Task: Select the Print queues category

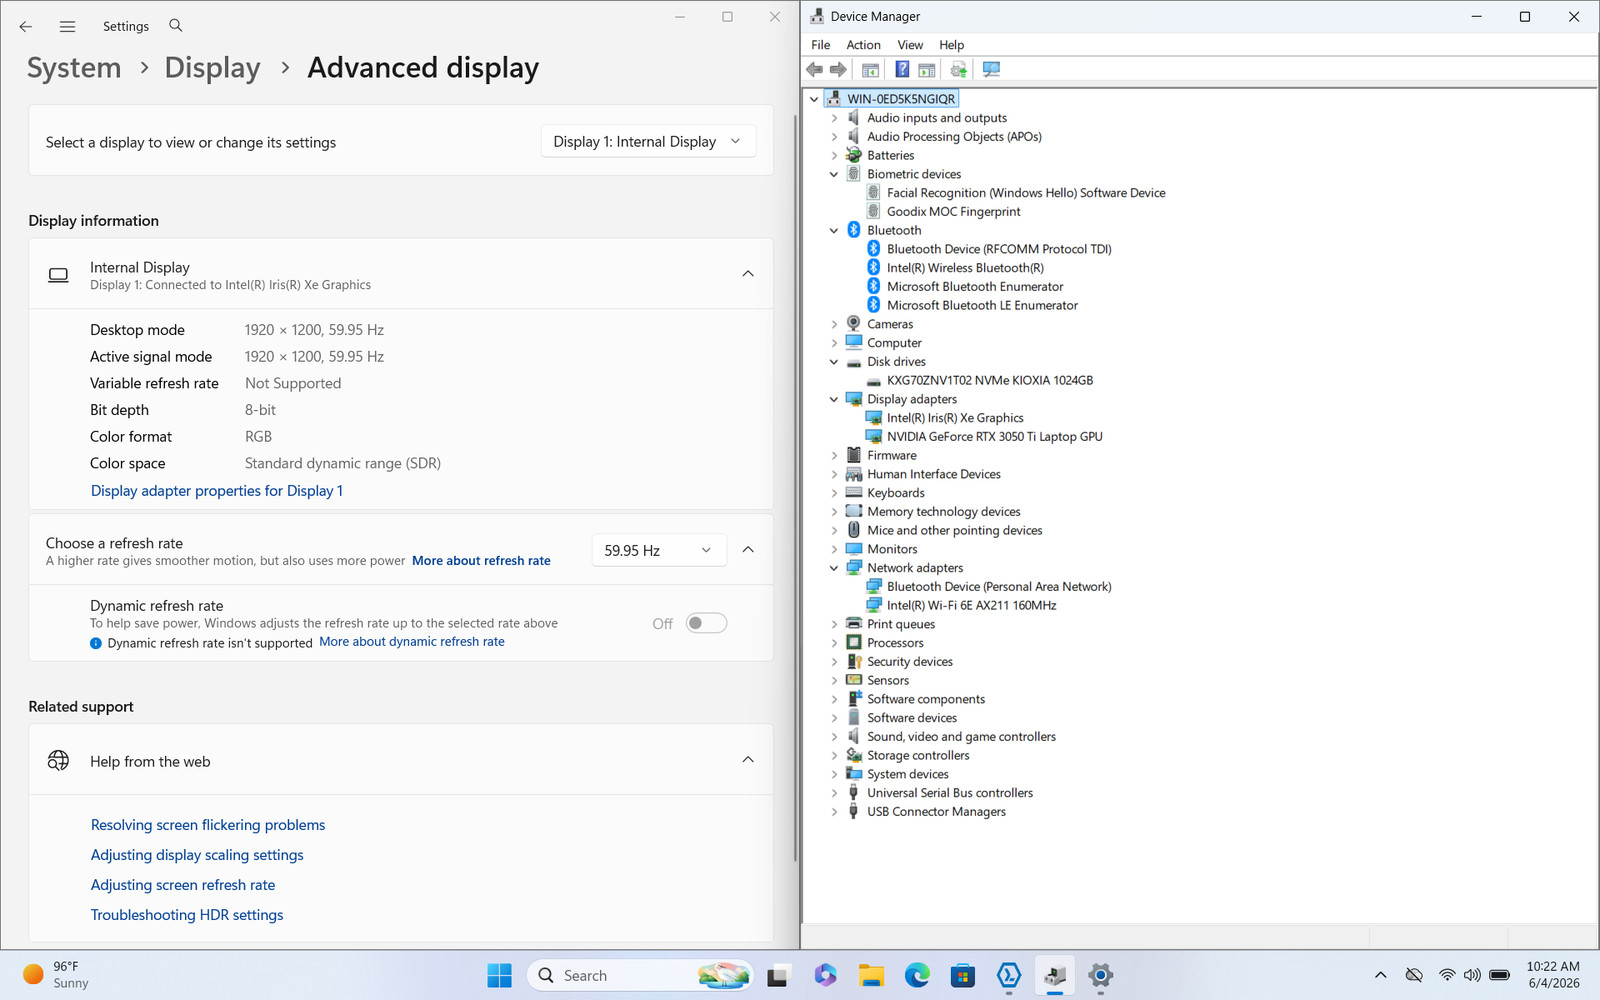Action: [x=901, y=624]
